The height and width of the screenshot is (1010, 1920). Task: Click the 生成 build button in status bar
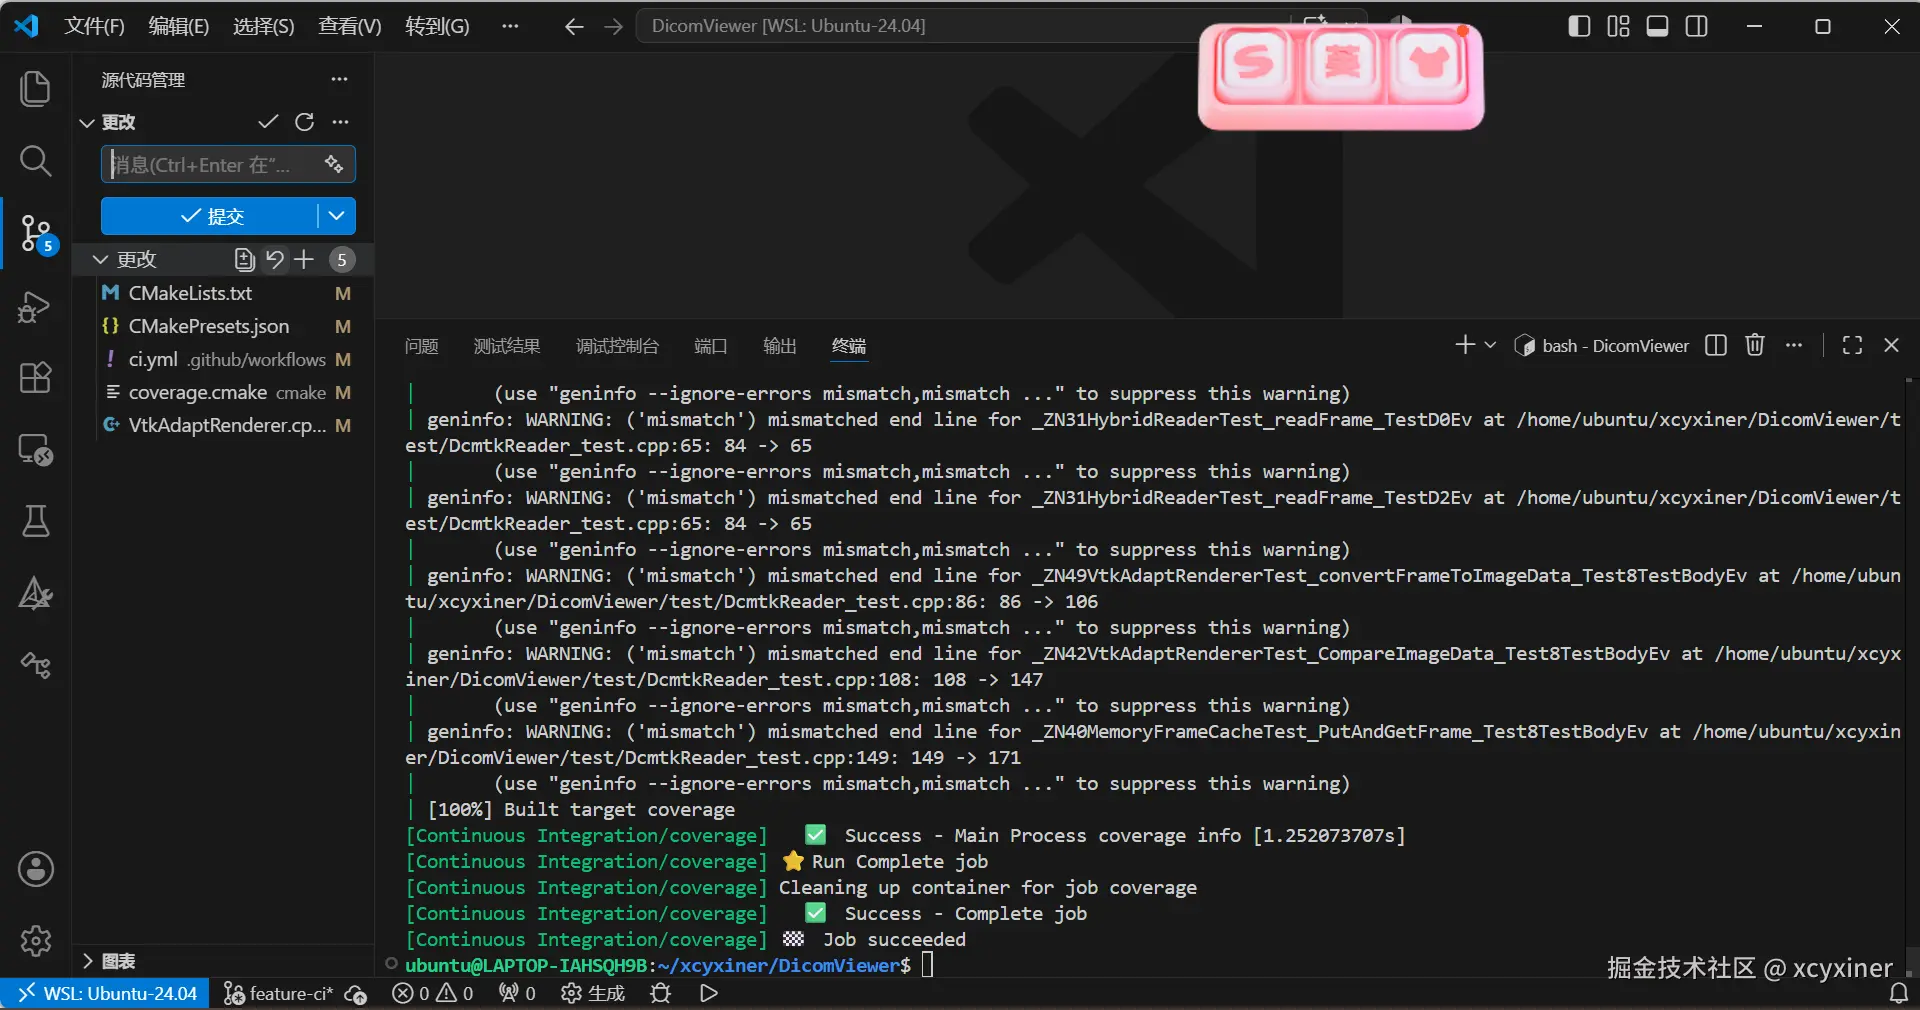[593, 993]
